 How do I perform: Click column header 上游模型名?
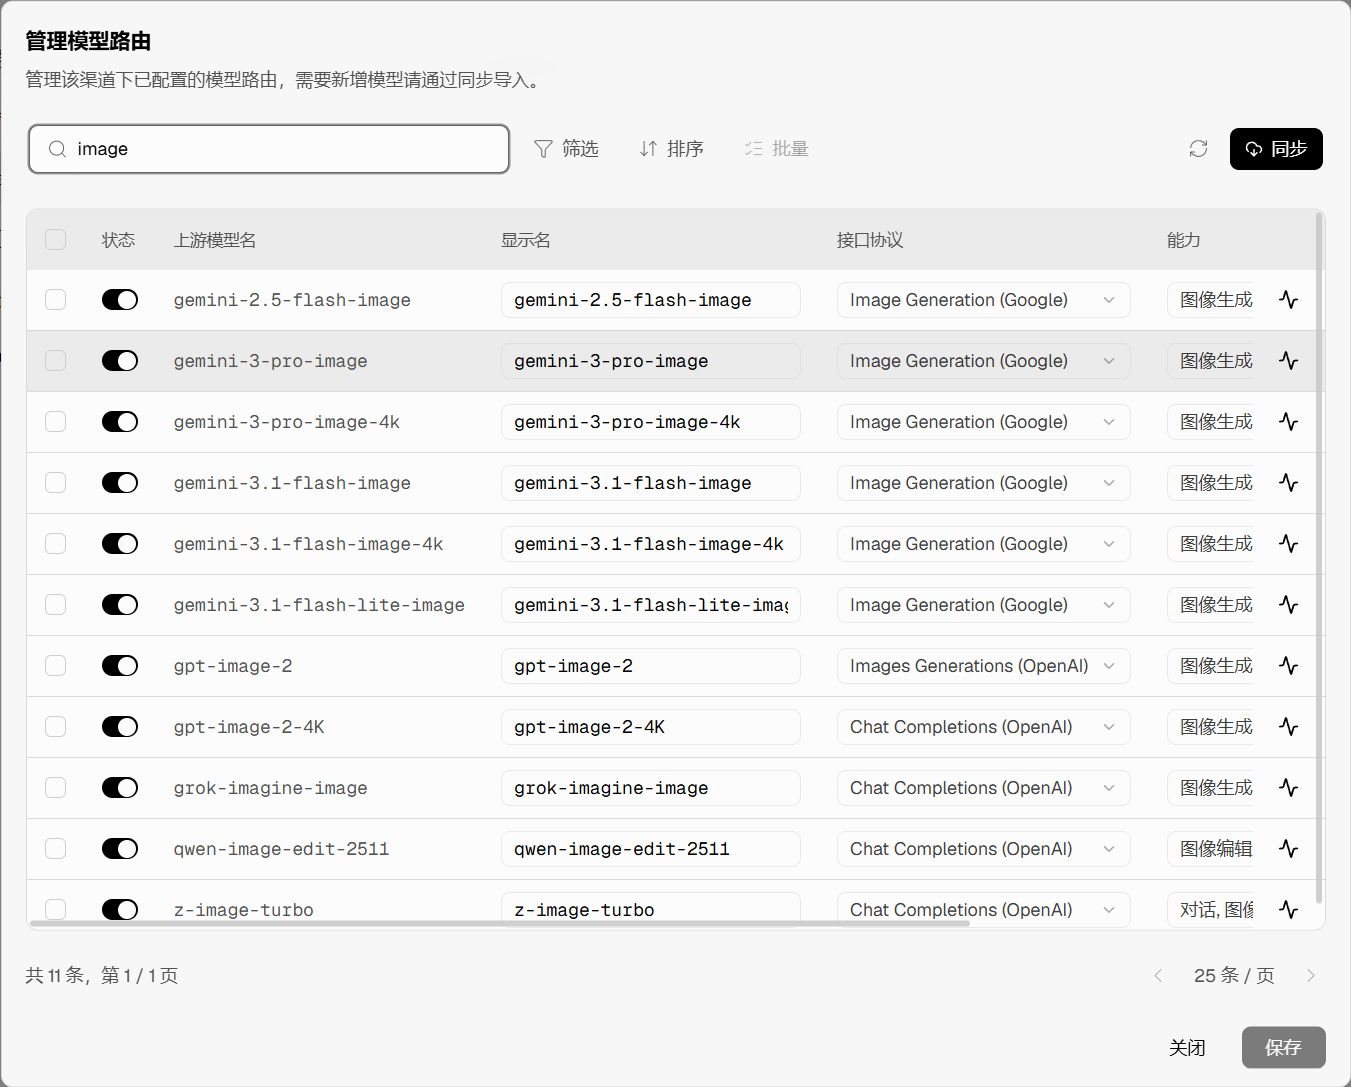(215, 240)
